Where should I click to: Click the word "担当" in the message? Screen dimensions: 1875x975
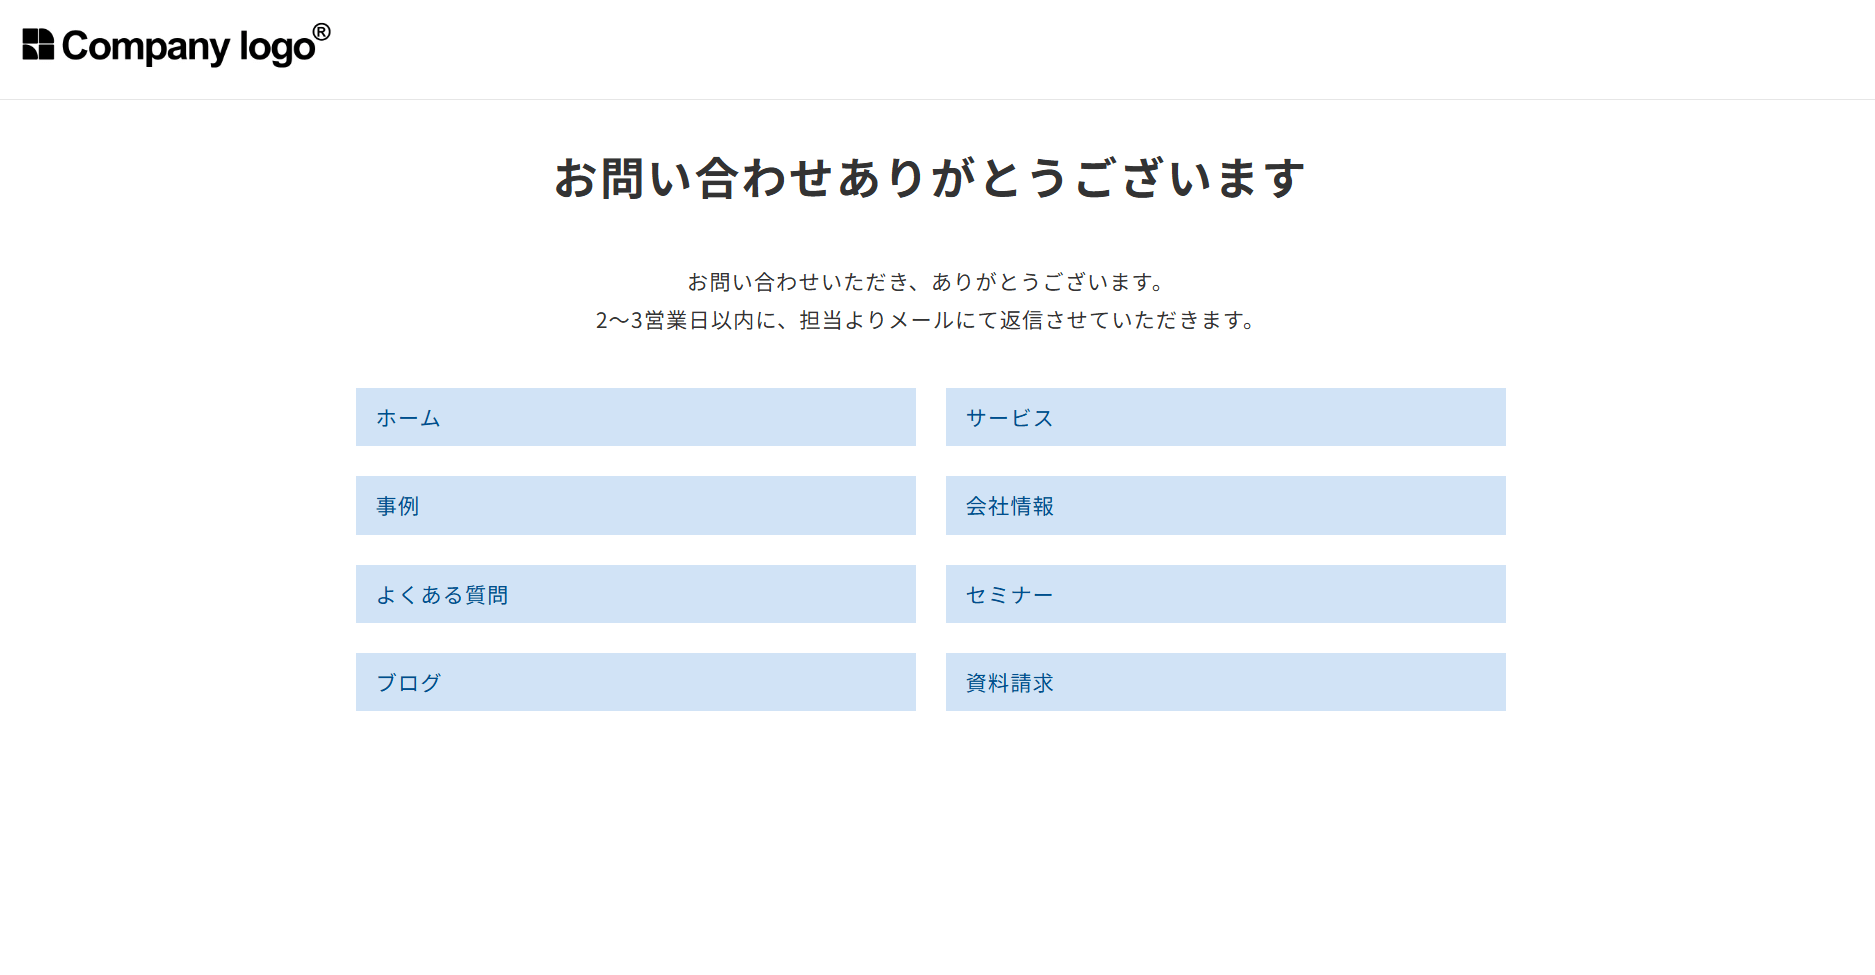click(x=821, y=320)
